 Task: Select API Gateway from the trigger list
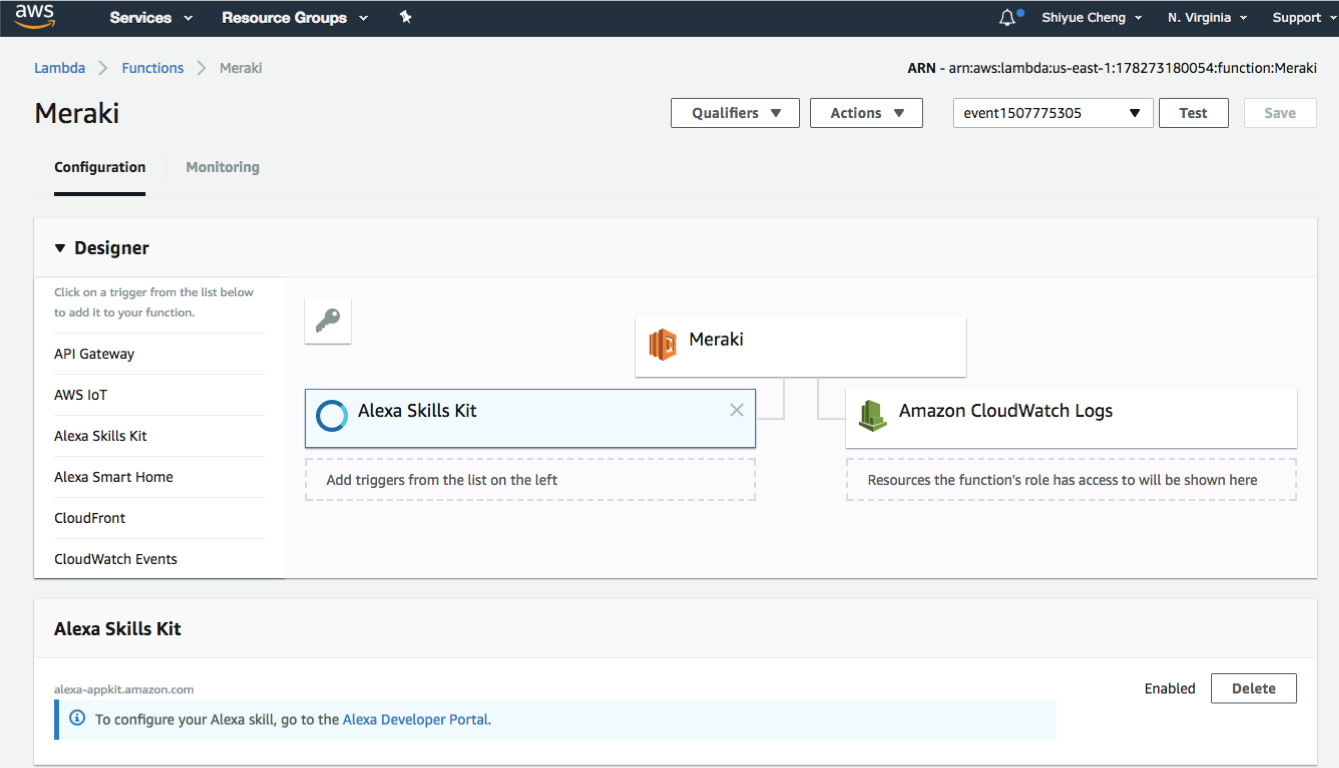click(94, 353)
